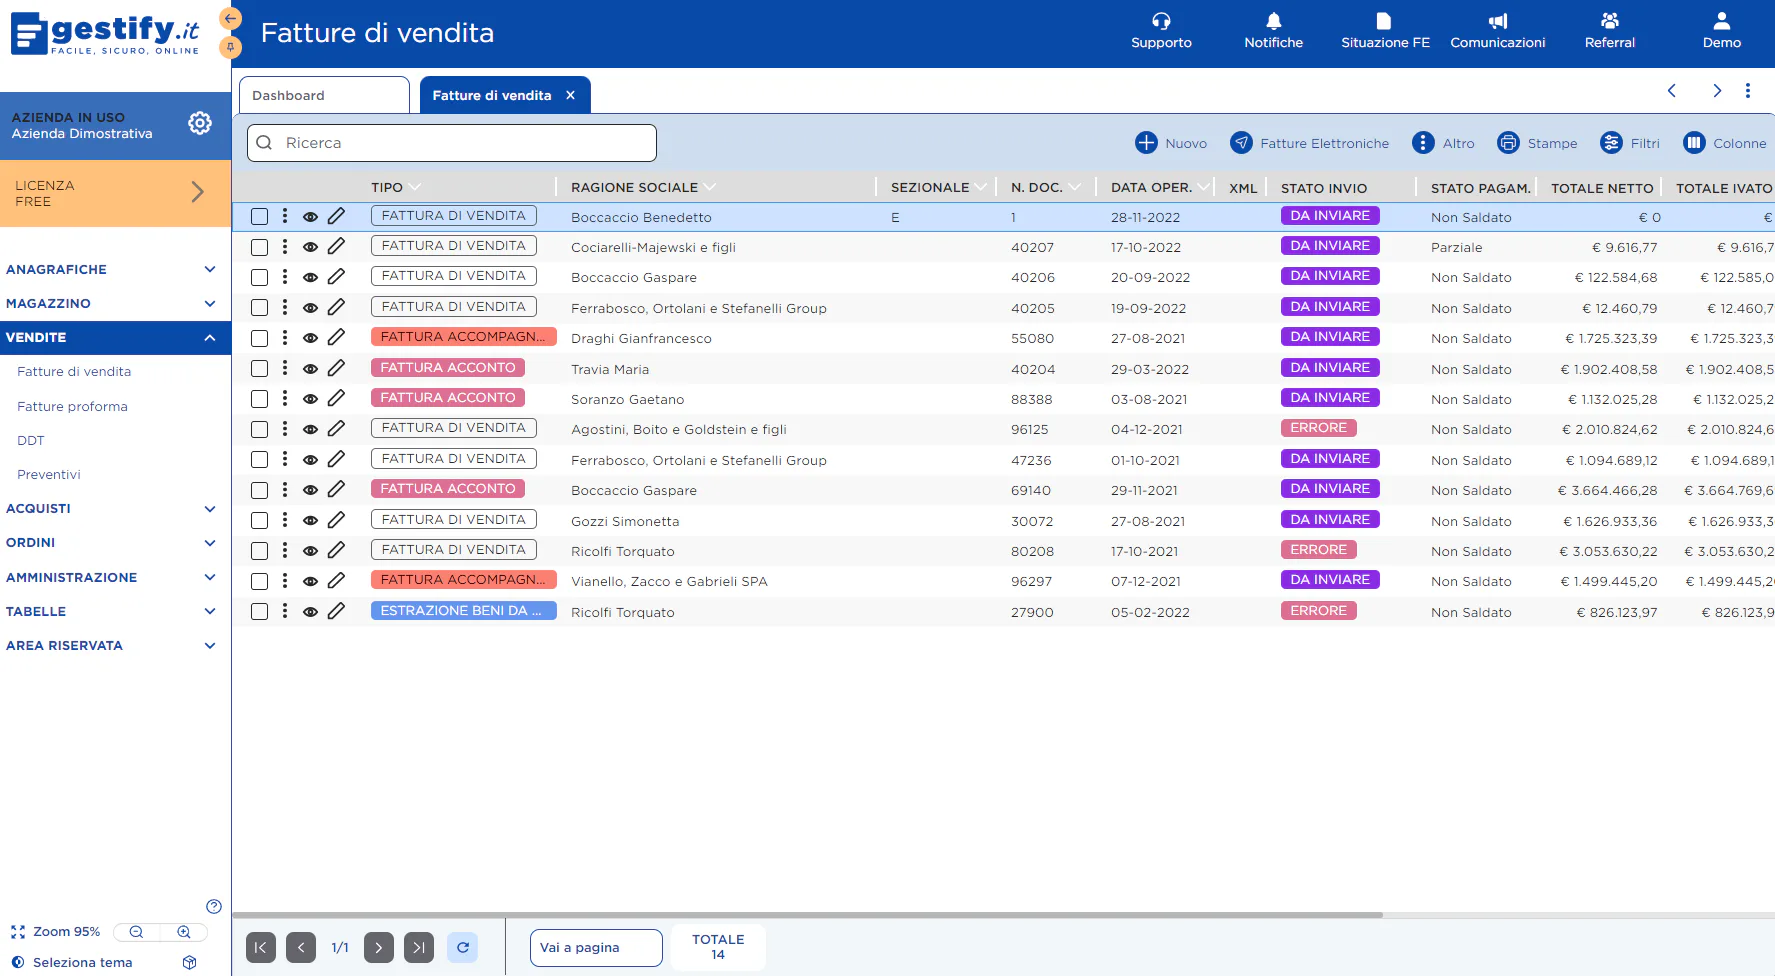The width and height of the screenshot is (1775, 976).
Task: Open the tab options three-dot menu
Action: [x=1748, y=91]
